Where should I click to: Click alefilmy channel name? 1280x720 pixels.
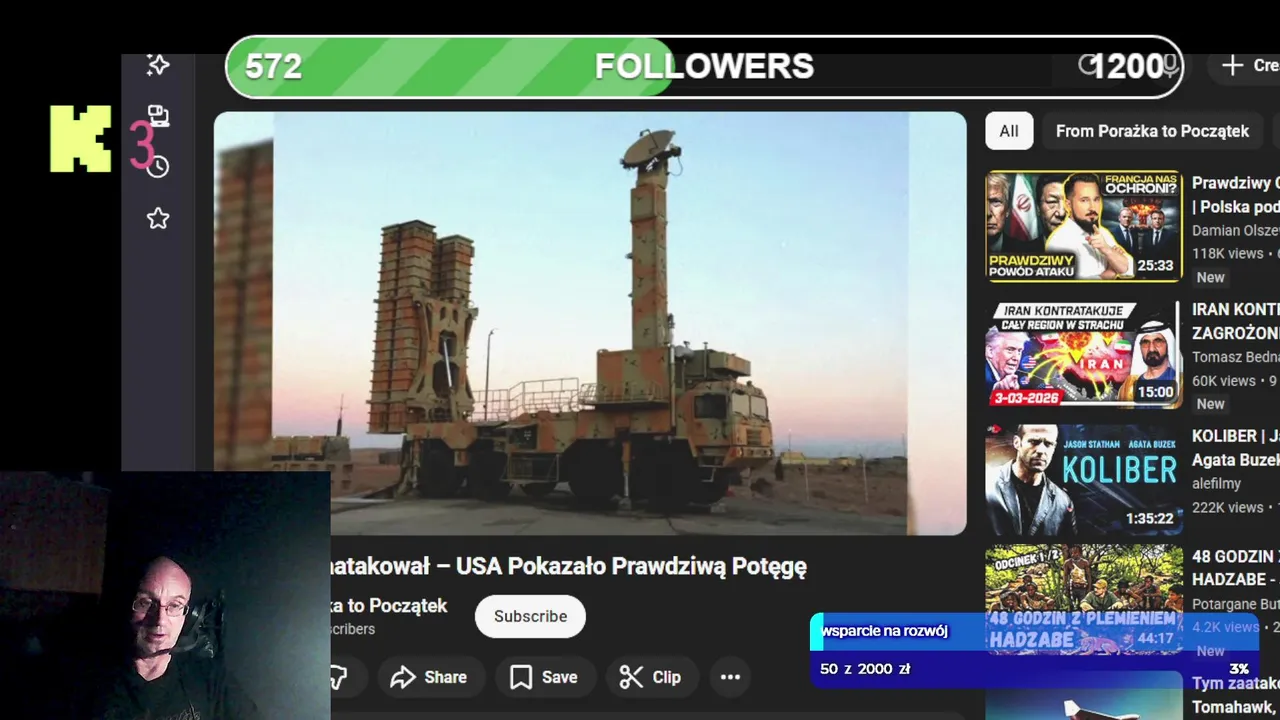1216,483
